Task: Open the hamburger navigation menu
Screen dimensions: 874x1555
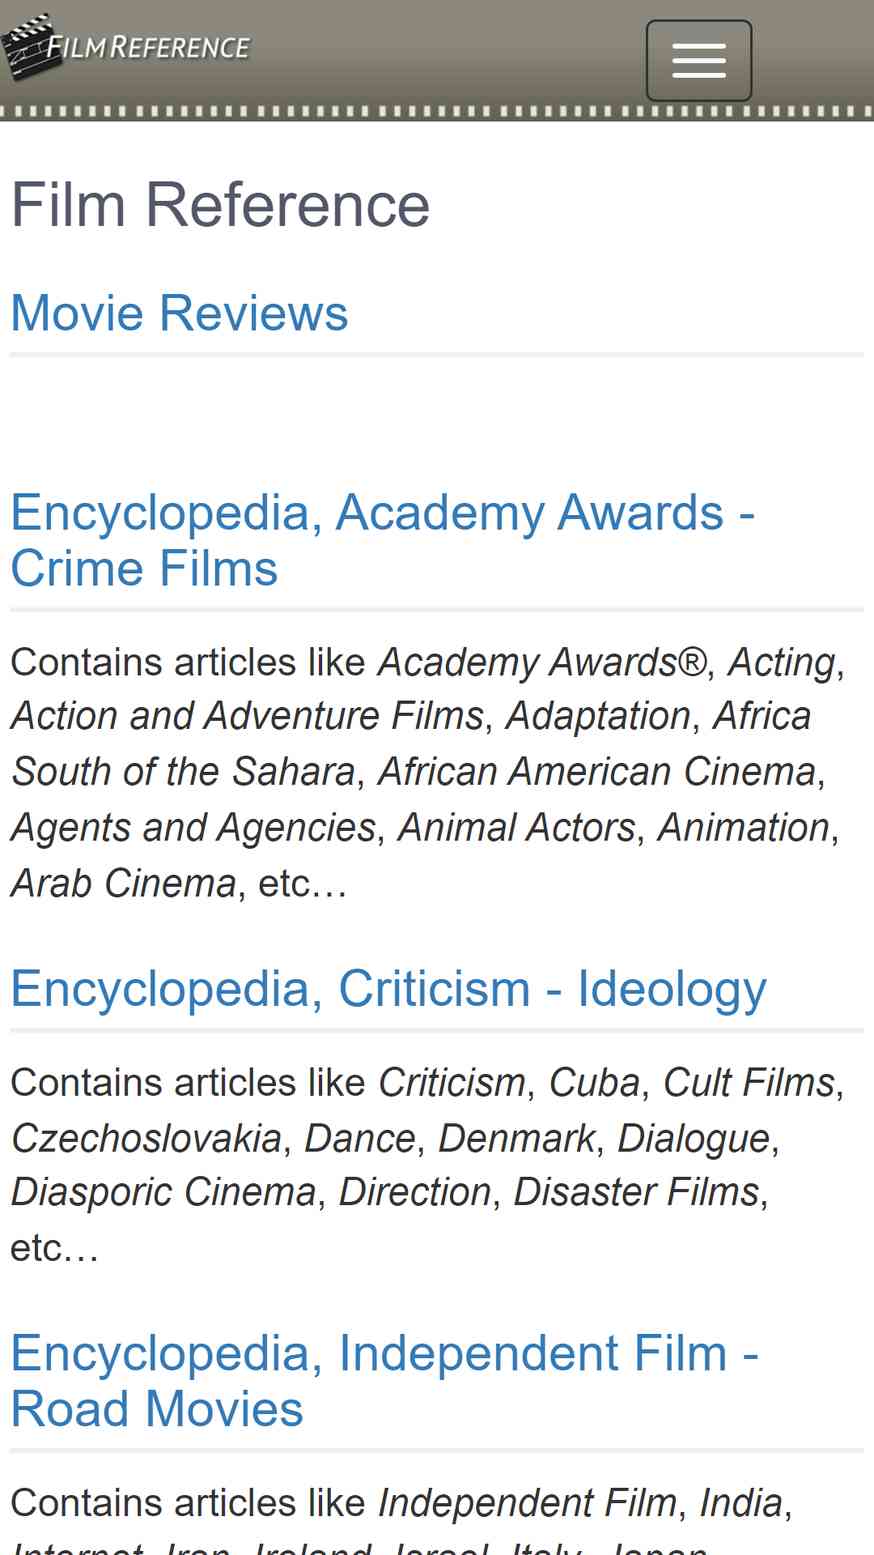Action: (x=698, y=60)
